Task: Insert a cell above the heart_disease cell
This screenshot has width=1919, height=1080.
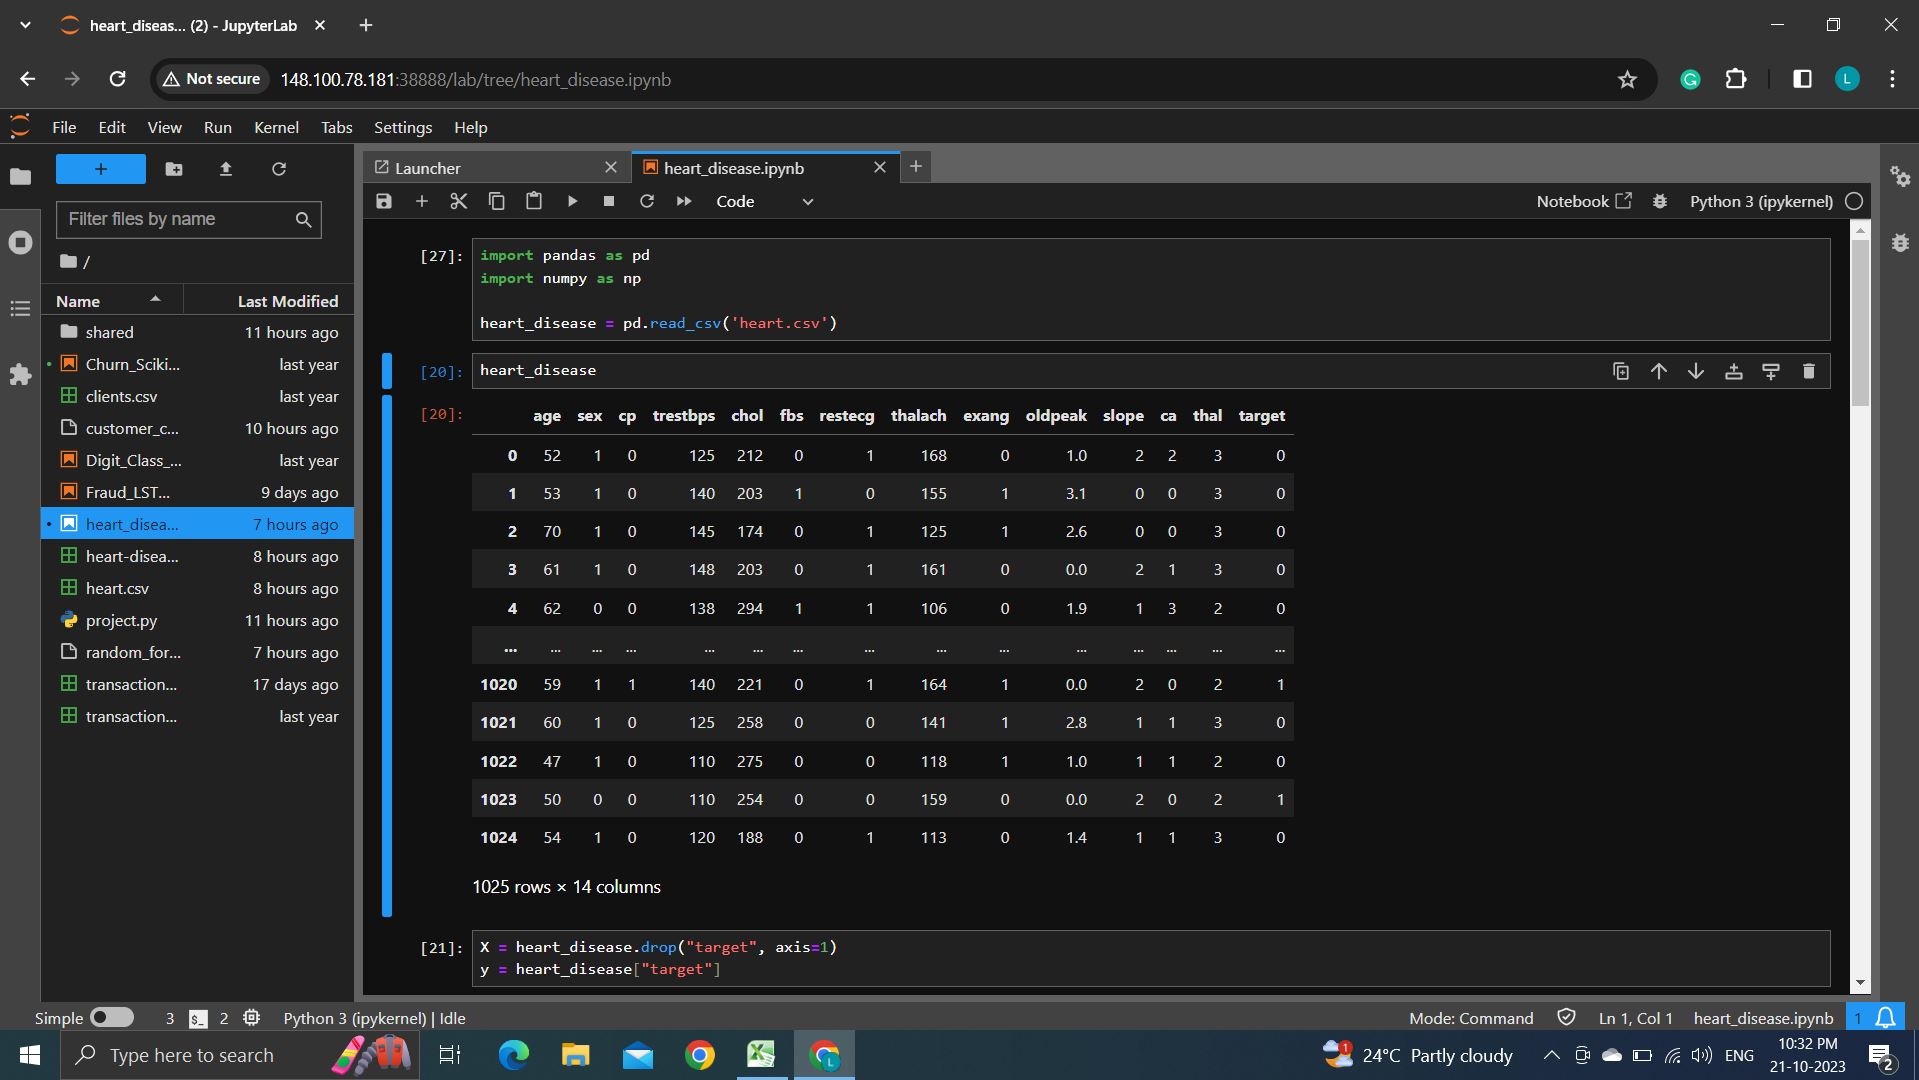Action: pos(1734,371)
